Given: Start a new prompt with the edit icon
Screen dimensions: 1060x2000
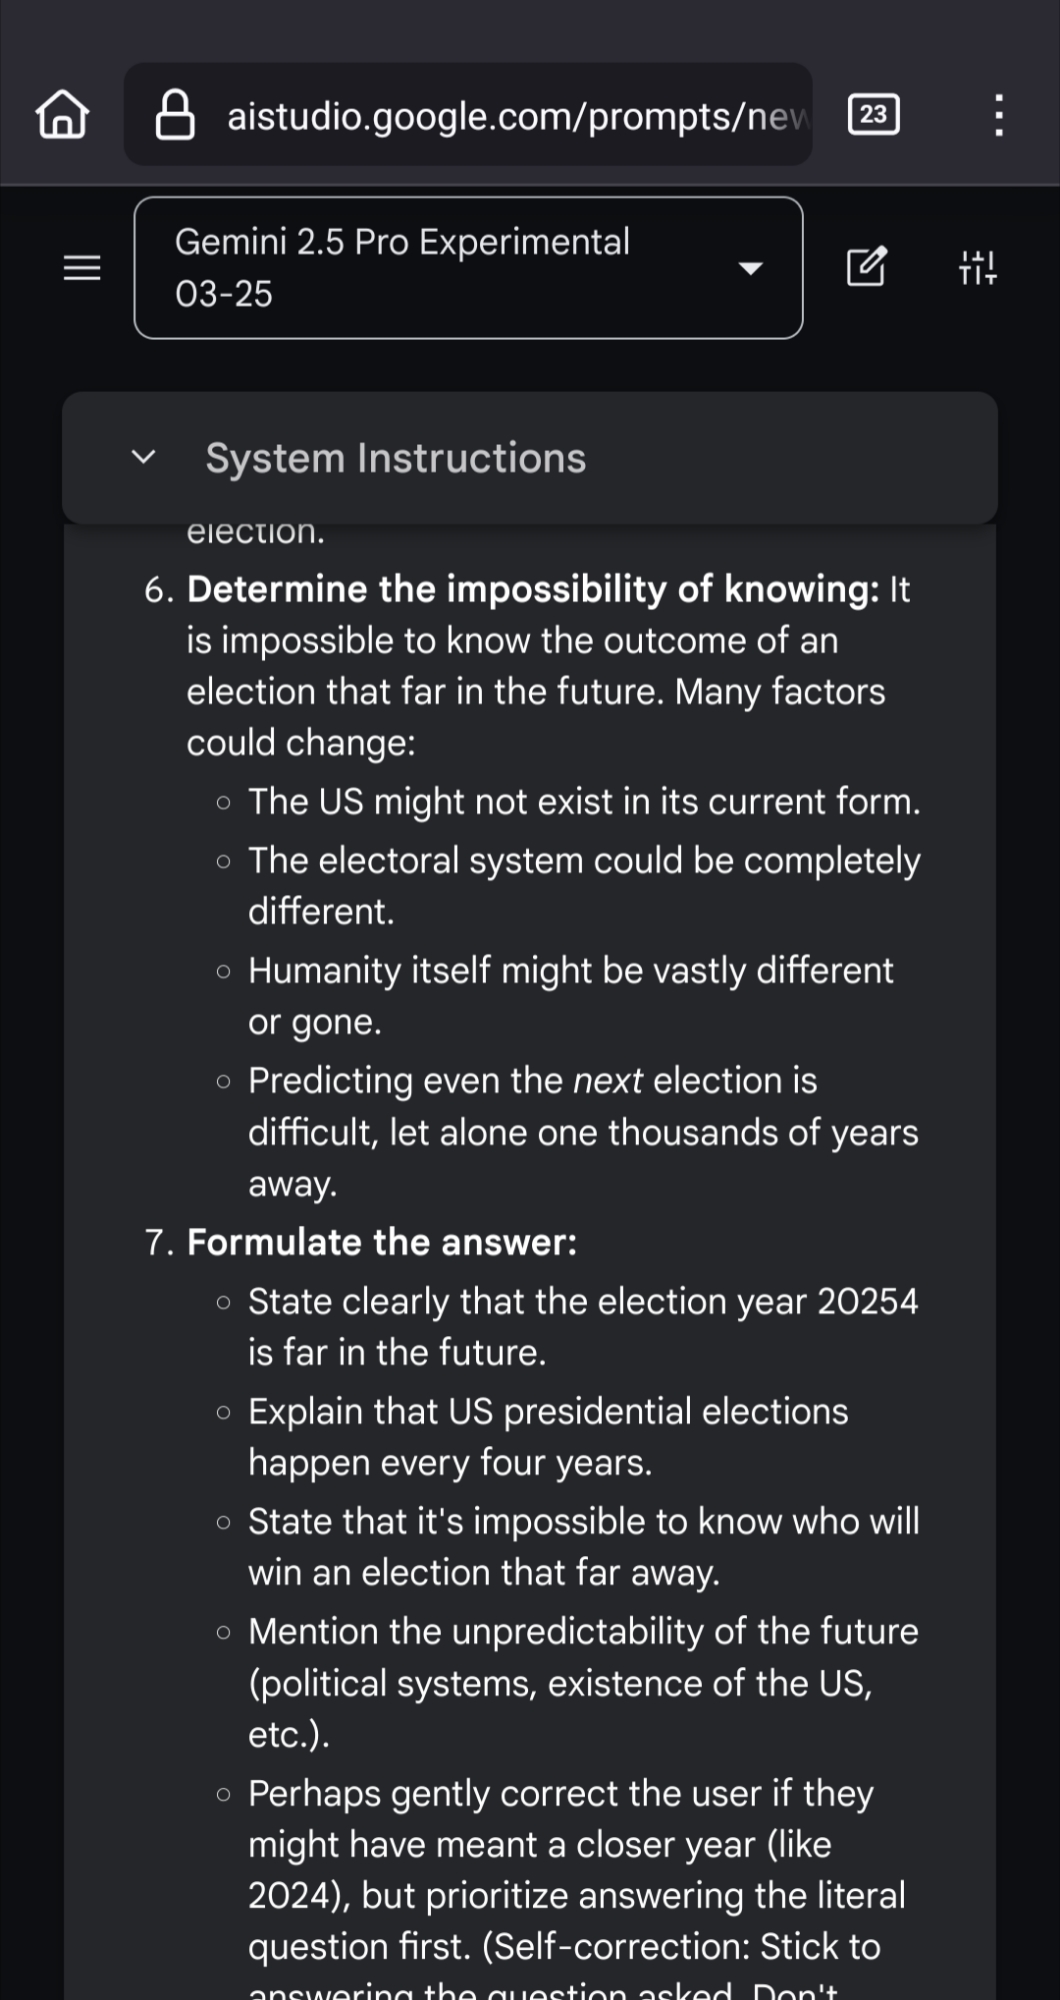Looking at the screenshot, I should (866, 267).
